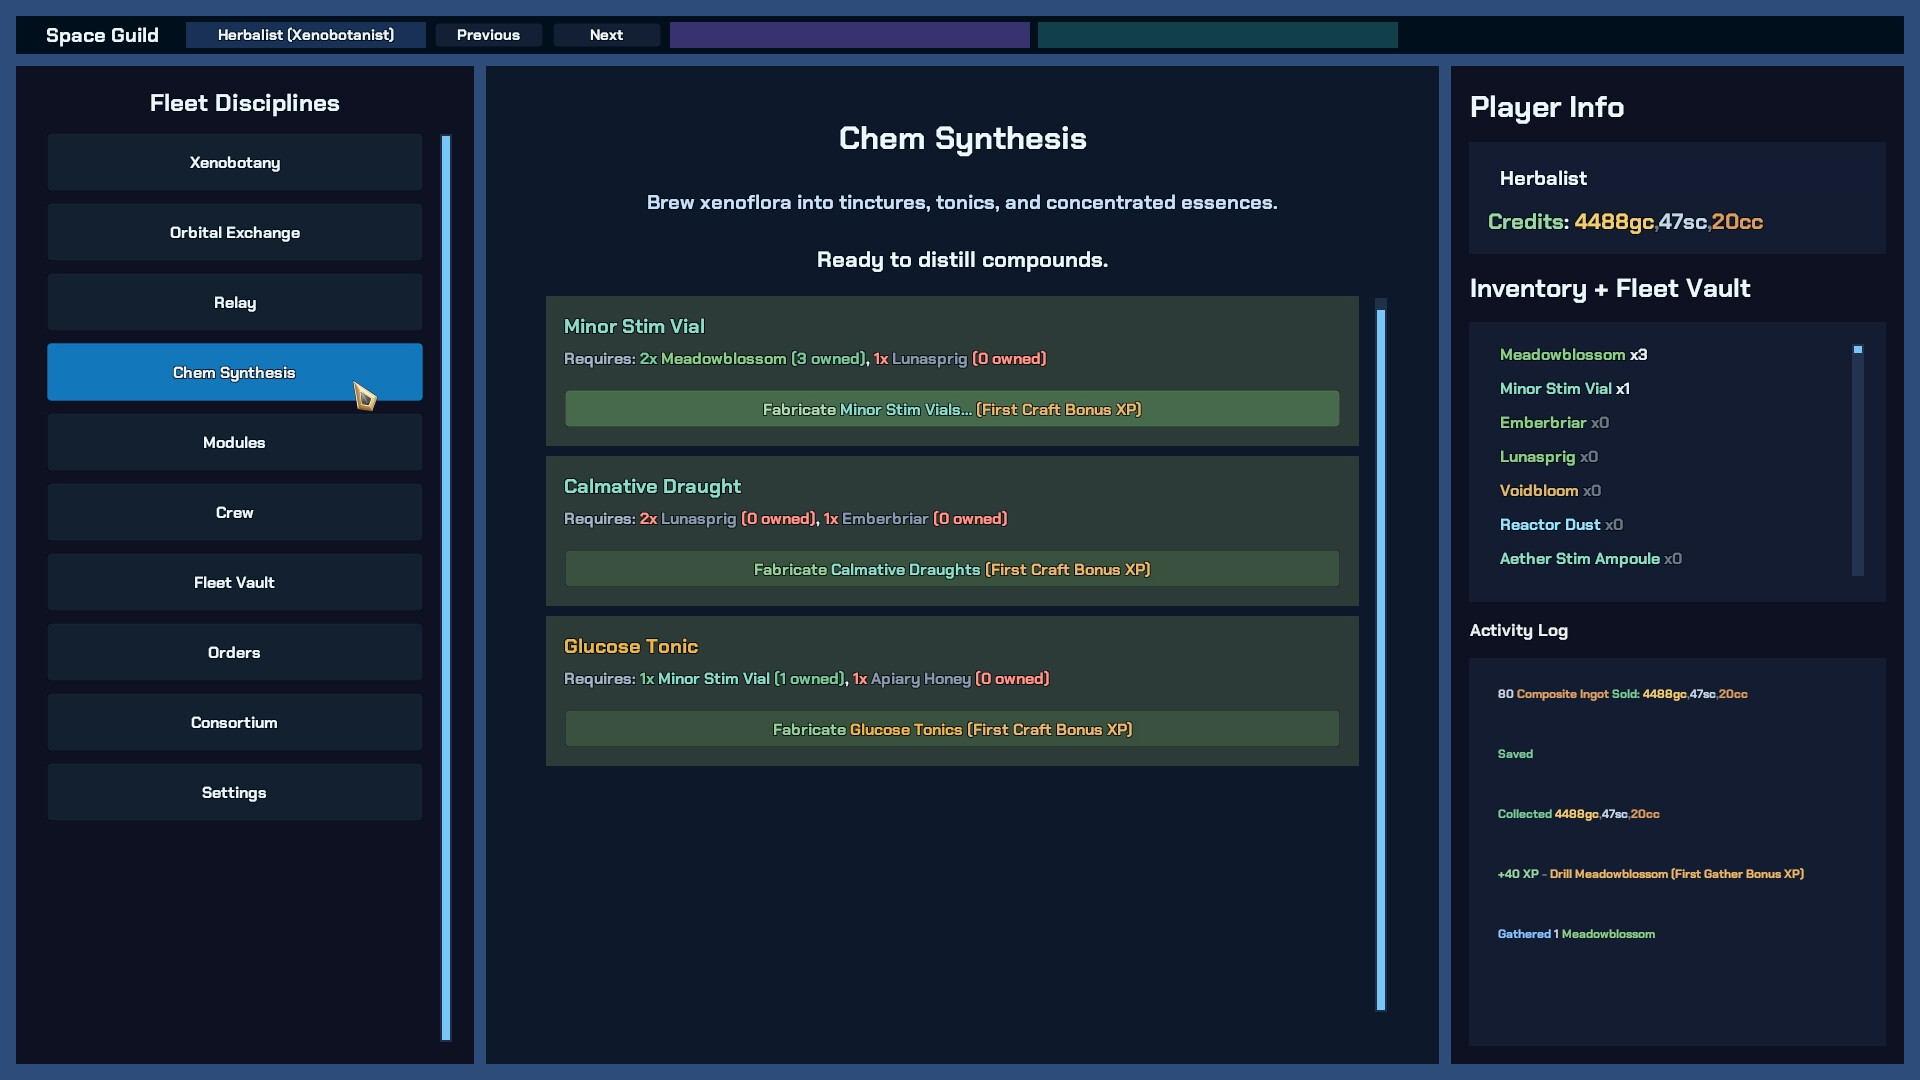The width and height of the screenshot is (1920, 1080).
Task: Click Fabricate Minor Stim Vials button
Action: [x=951, y=409]
